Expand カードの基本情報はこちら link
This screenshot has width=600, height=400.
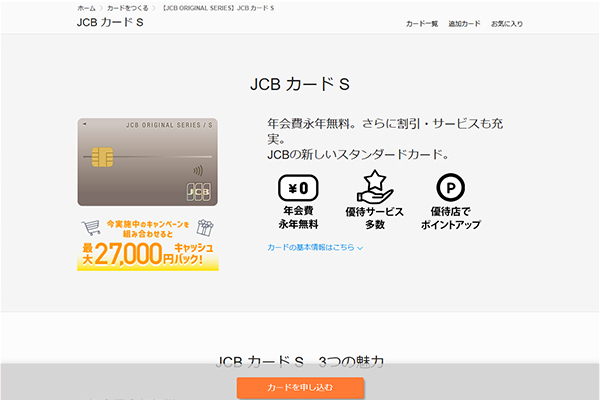point(315,248)
